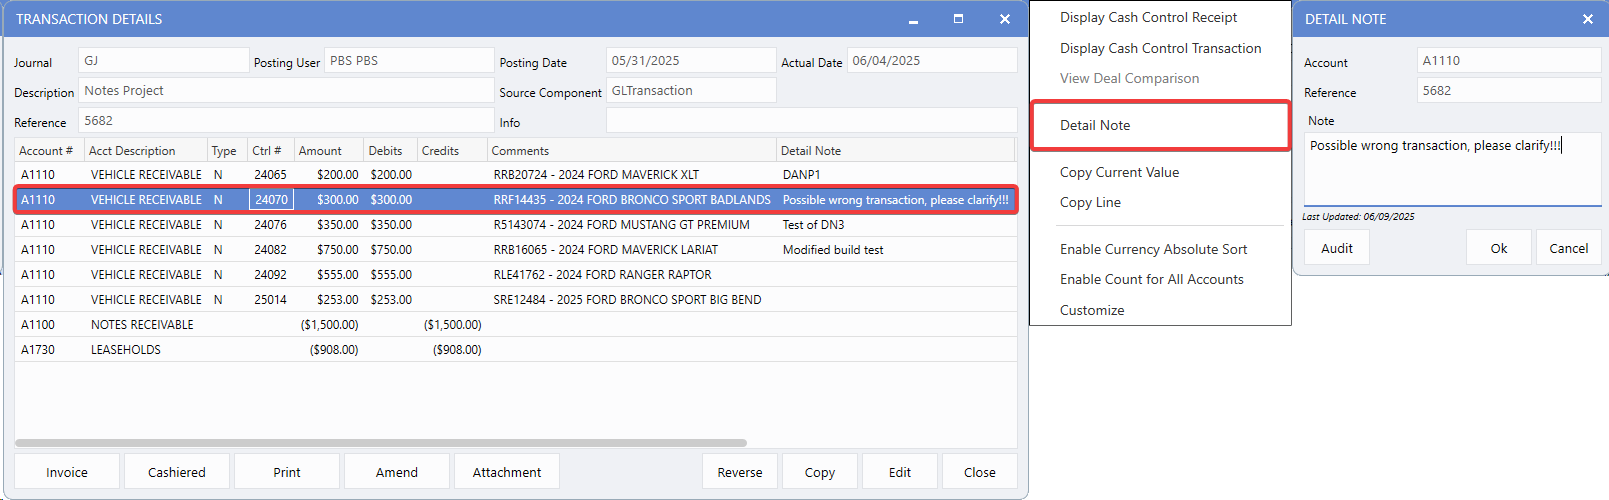Open the Customize menu option
Screen dimensions: 1609x500
click(x=1092, y=310)
